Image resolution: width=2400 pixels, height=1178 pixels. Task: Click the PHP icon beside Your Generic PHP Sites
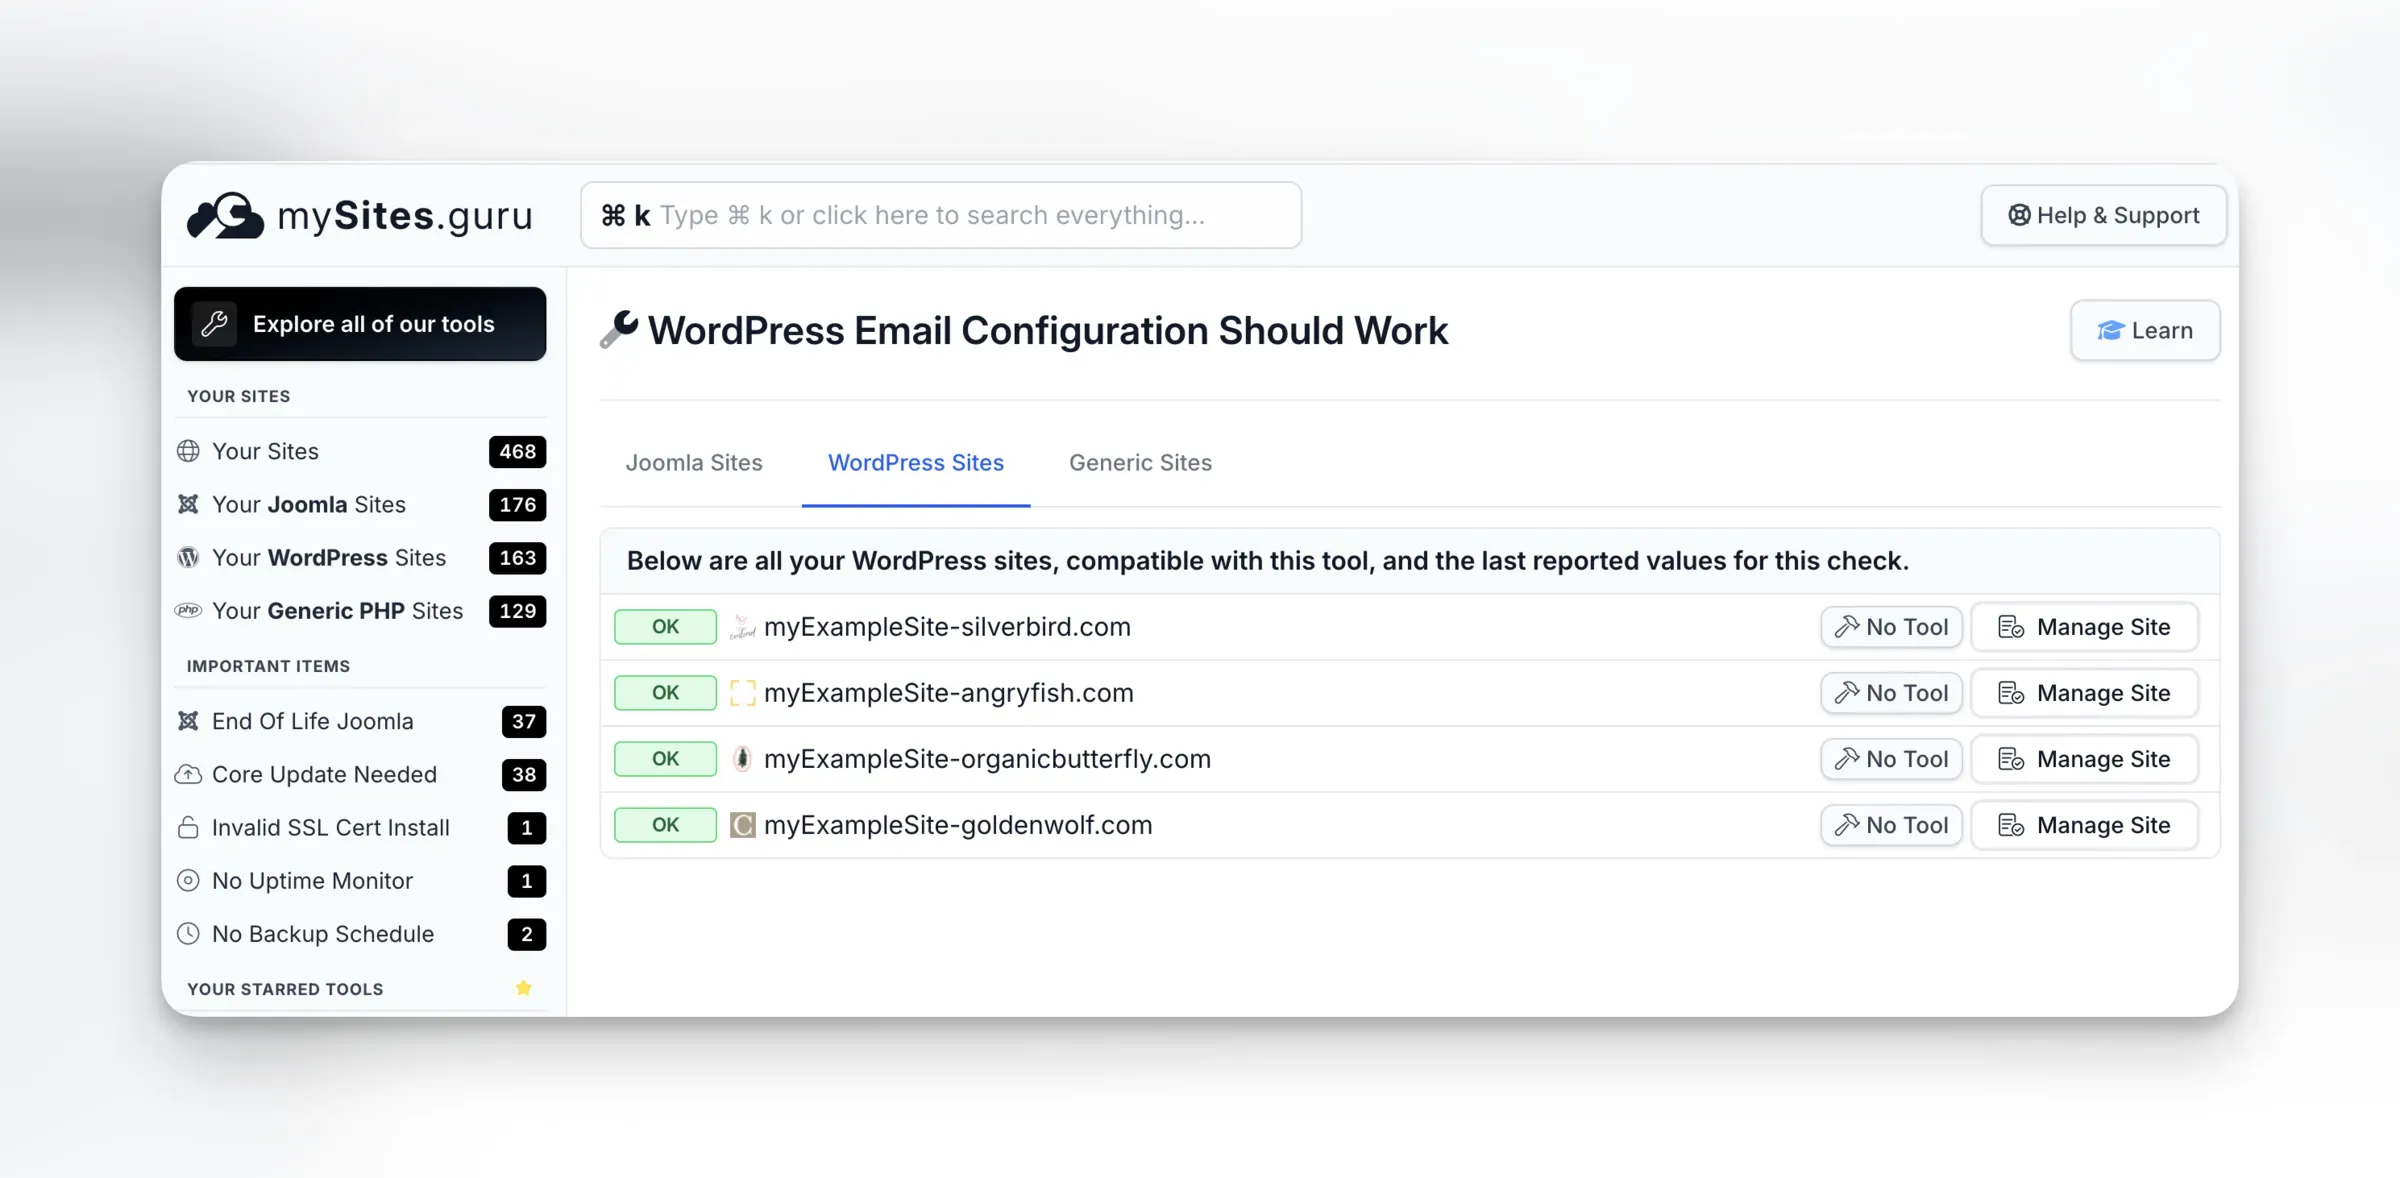[188, 610]
